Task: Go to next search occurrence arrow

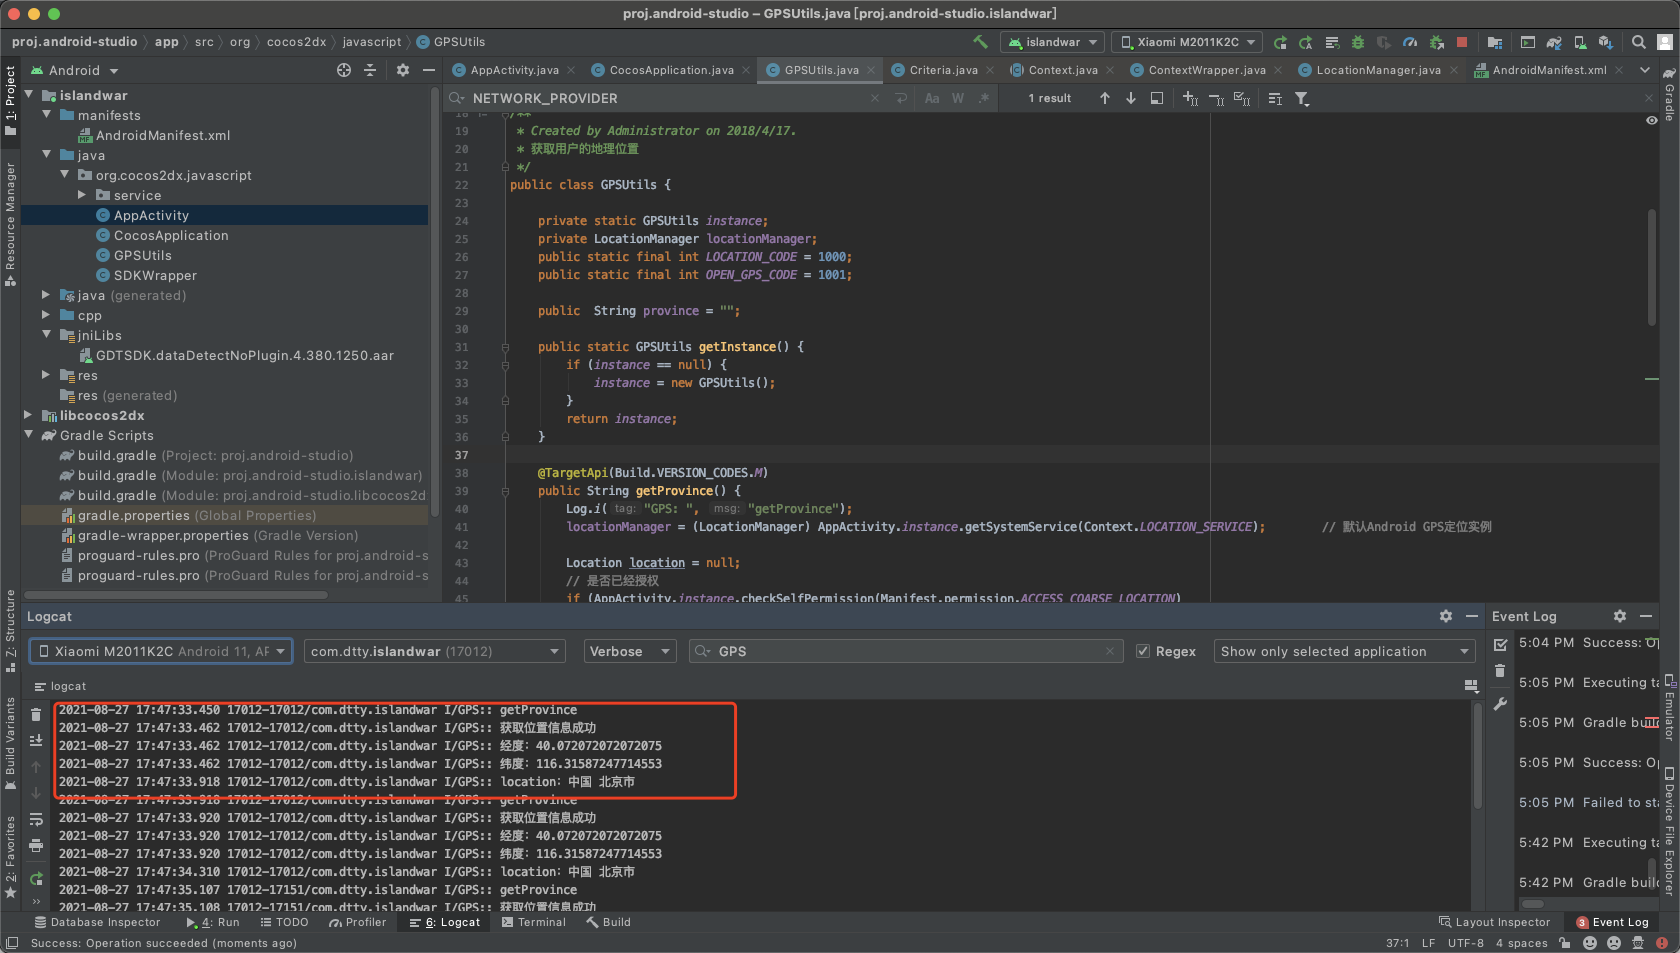Action: [x=1131, y=98]
